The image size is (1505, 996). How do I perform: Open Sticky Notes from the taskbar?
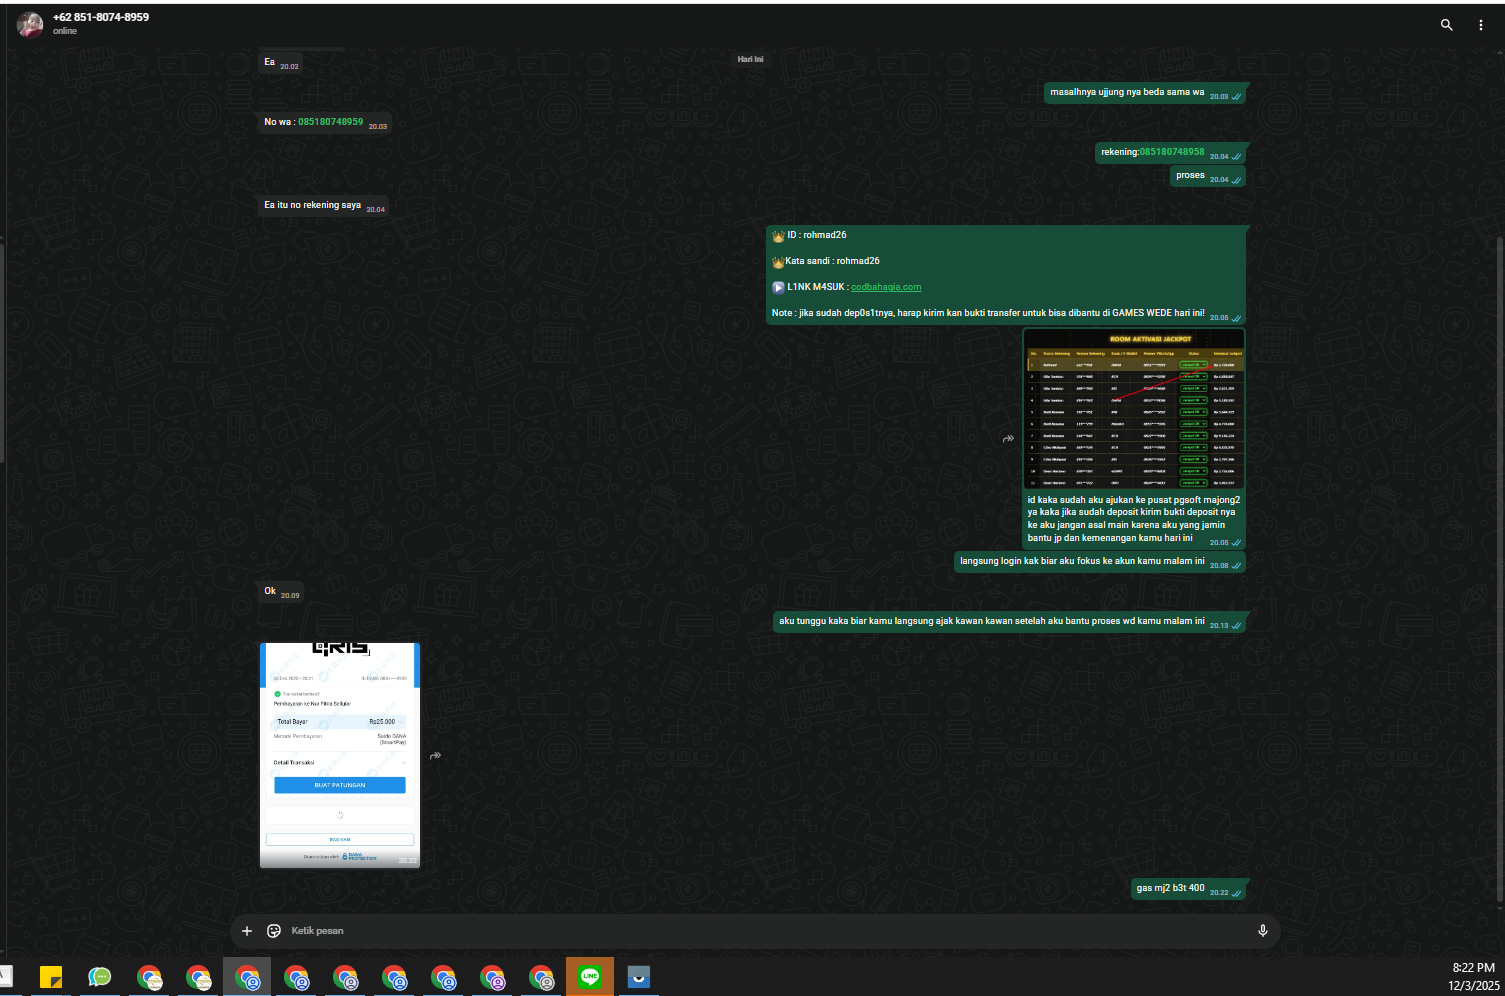(x=51, y=977)
